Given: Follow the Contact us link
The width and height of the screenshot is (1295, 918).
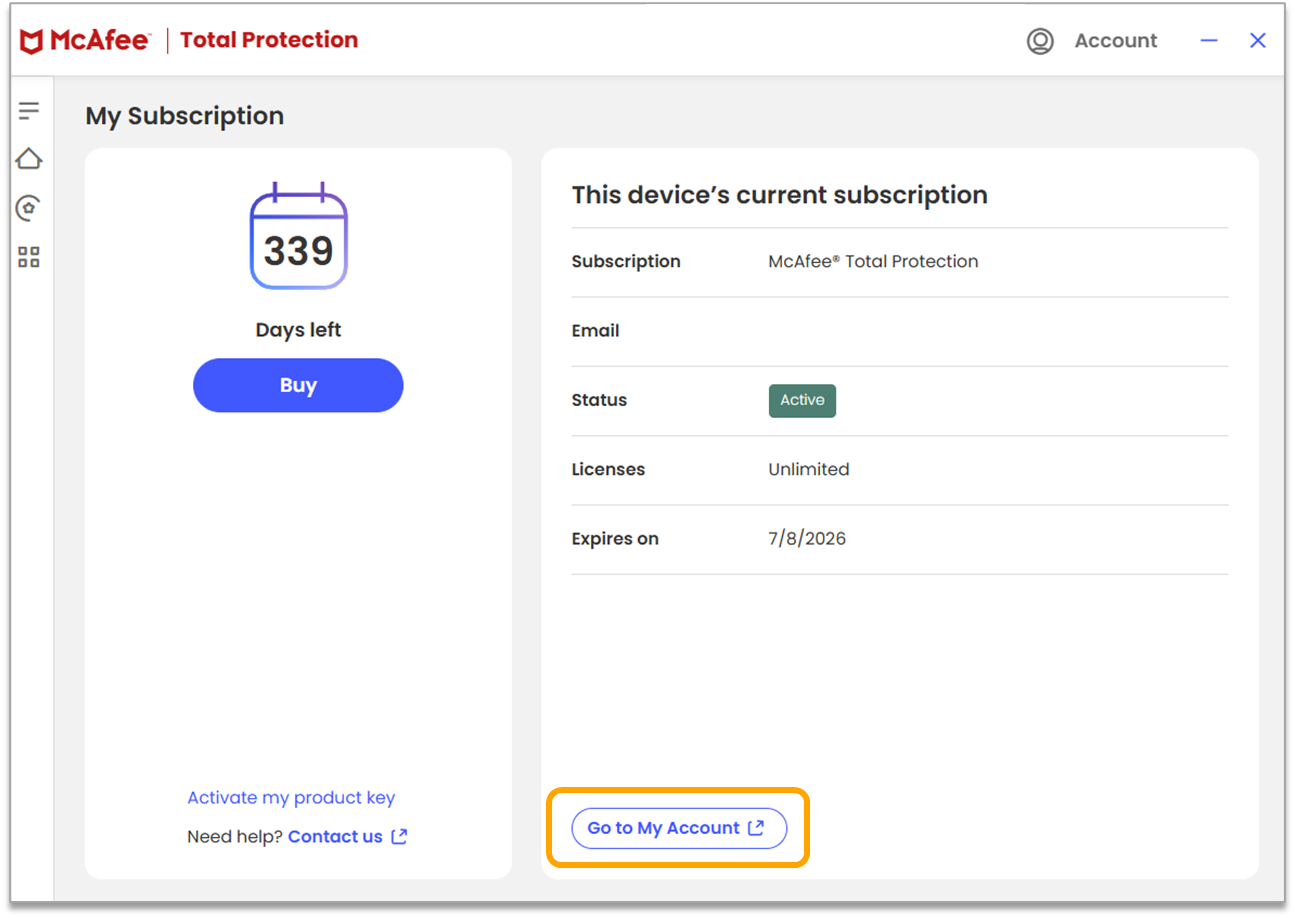Looking at the screenshot, I should tap(335, 837).
